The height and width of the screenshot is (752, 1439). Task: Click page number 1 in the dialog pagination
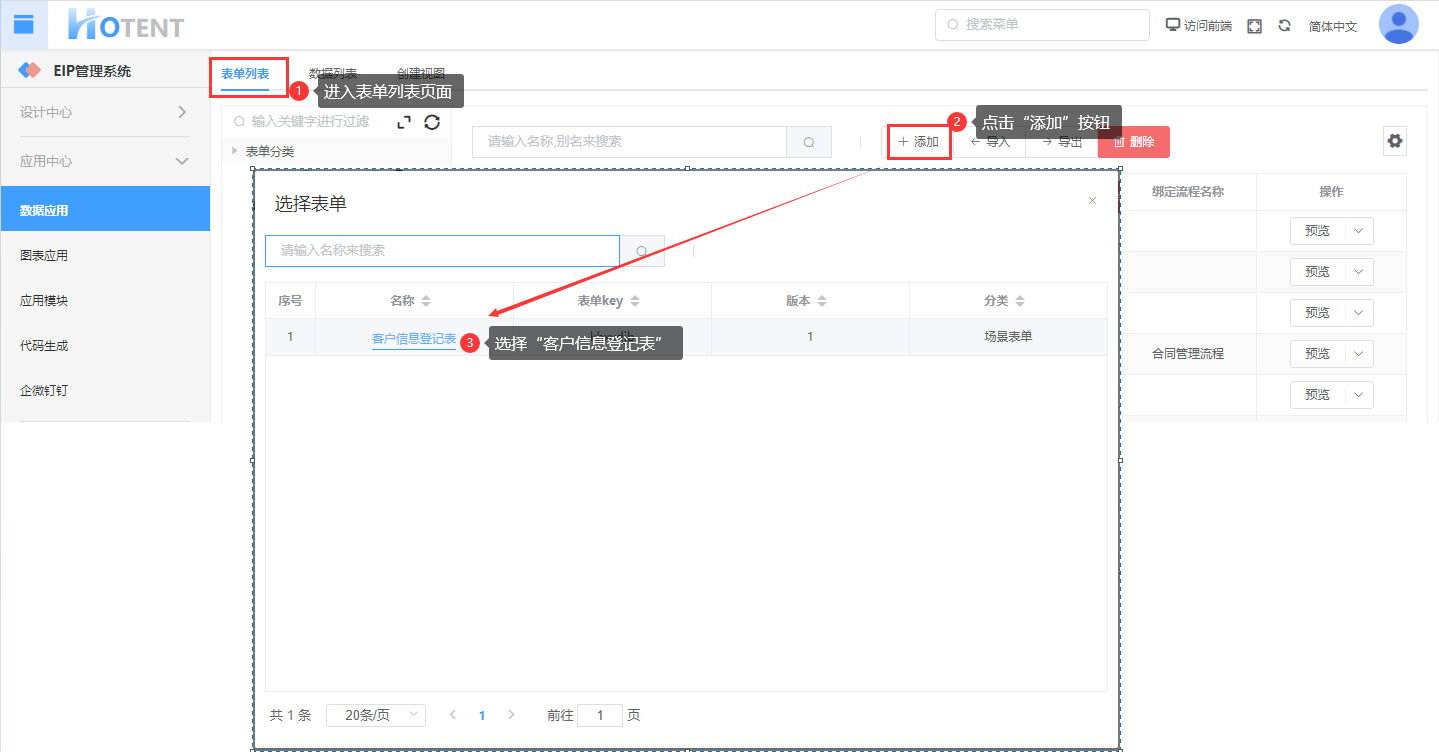(482, 715)
